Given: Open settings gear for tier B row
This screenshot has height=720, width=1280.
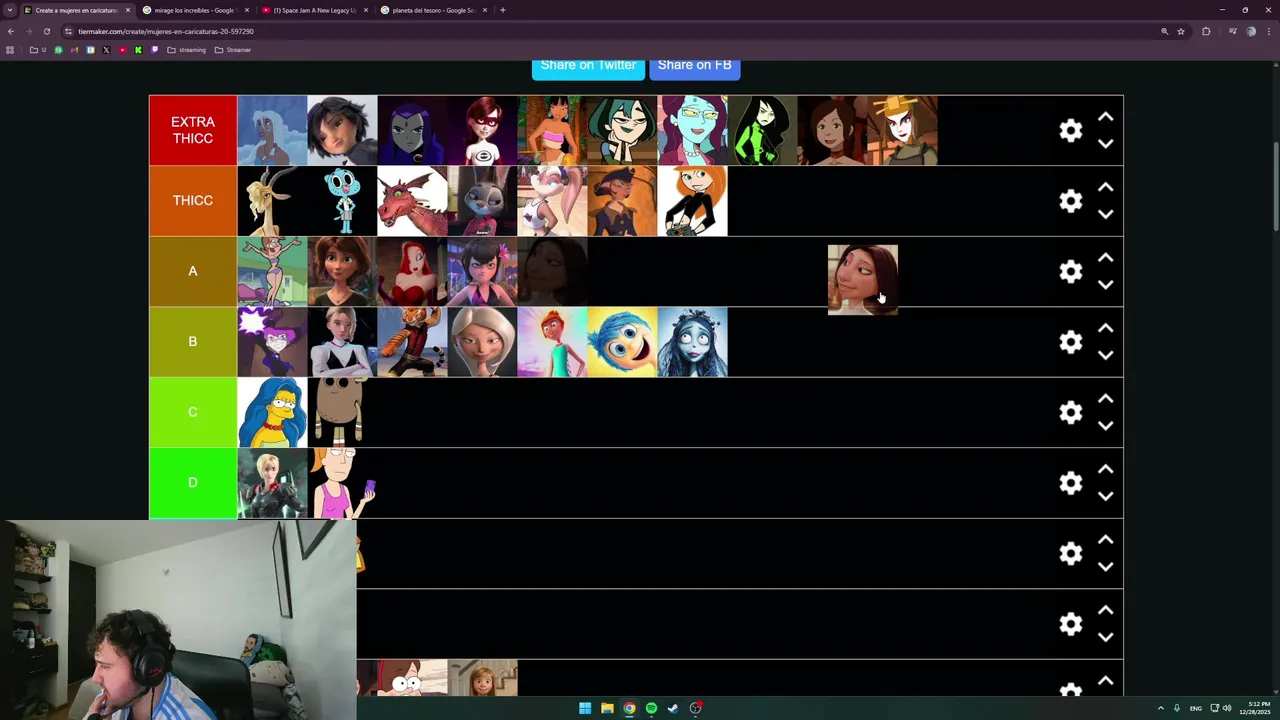Looking at the screenshot, I should click(x=1071, y=342).
